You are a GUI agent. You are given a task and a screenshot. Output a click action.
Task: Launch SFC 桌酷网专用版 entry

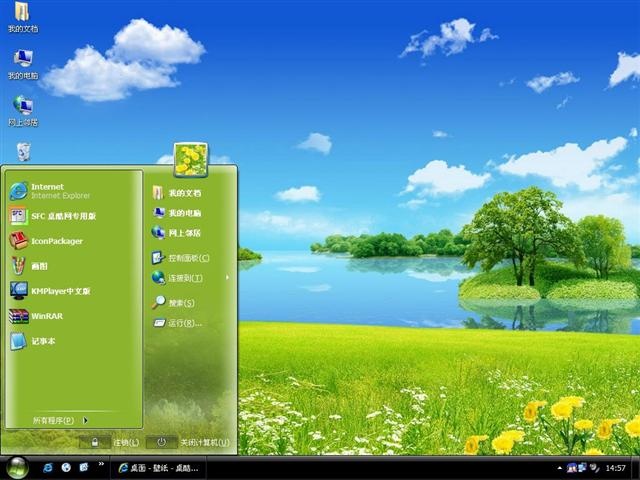73,216
